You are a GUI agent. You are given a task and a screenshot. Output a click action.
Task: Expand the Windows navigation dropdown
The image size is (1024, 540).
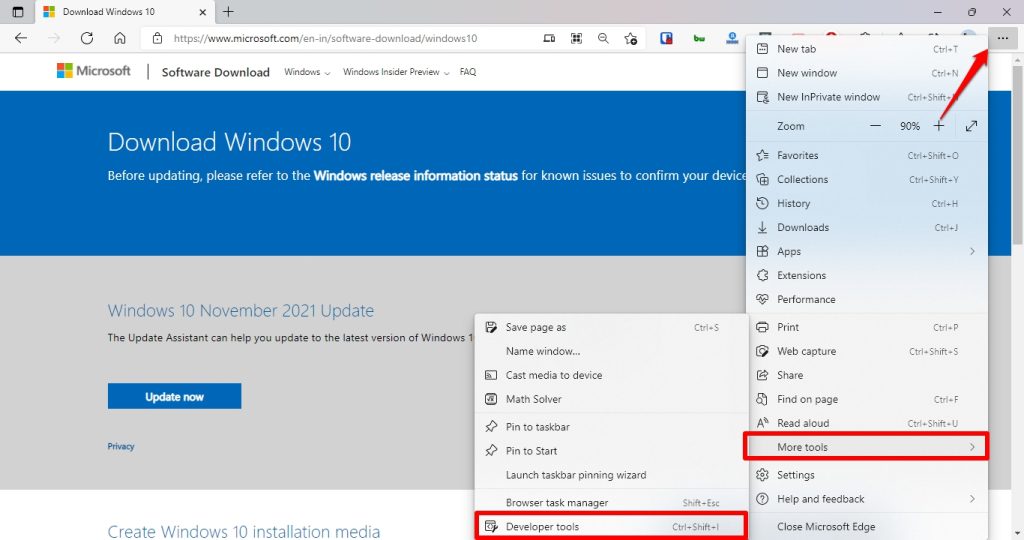[307, 72]
